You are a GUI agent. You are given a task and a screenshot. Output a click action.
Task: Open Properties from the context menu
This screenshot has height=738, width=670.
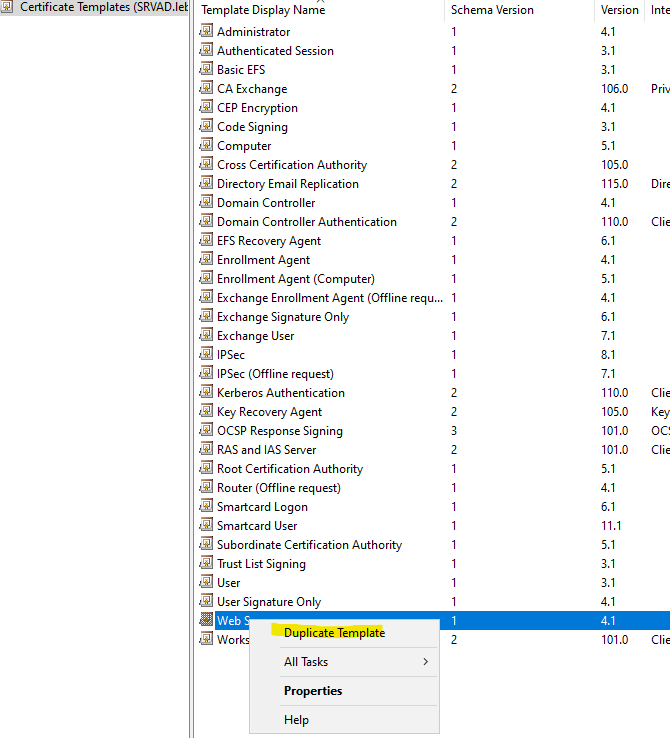[x=313, y=691]
